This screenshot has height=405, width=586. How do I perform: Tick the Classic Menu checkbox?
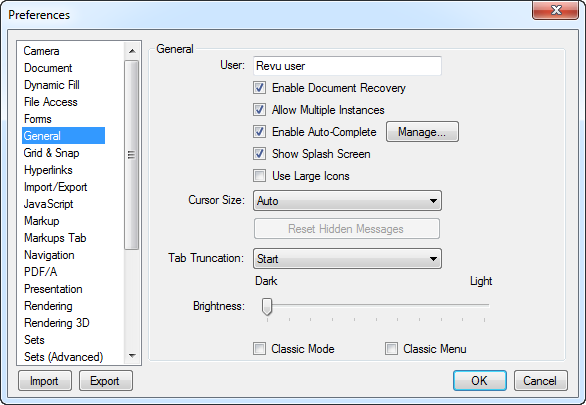[391, 349]
